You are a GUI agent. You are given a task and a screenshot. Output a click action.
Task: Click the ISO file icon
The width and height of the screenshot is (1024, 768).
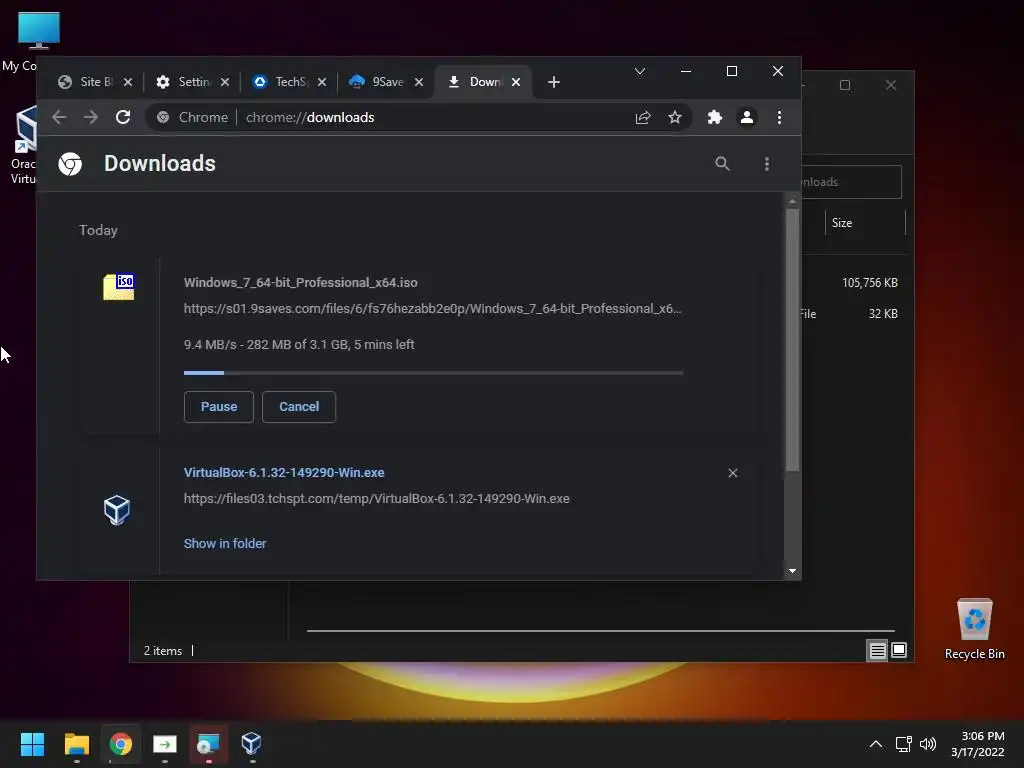119,287
